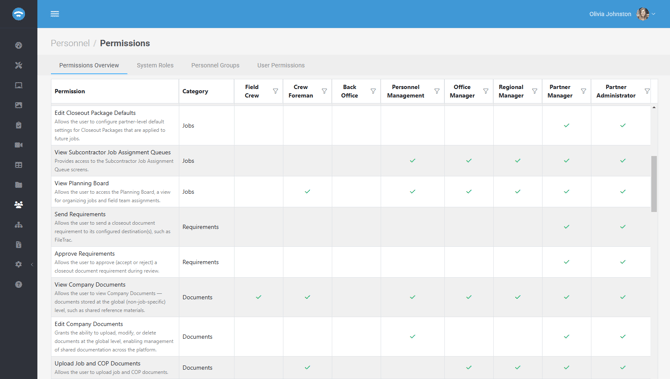The width and height of the screenshot is (670, 379).
Task: Click the Field Crew column header label
Action: tap(252, 91)
